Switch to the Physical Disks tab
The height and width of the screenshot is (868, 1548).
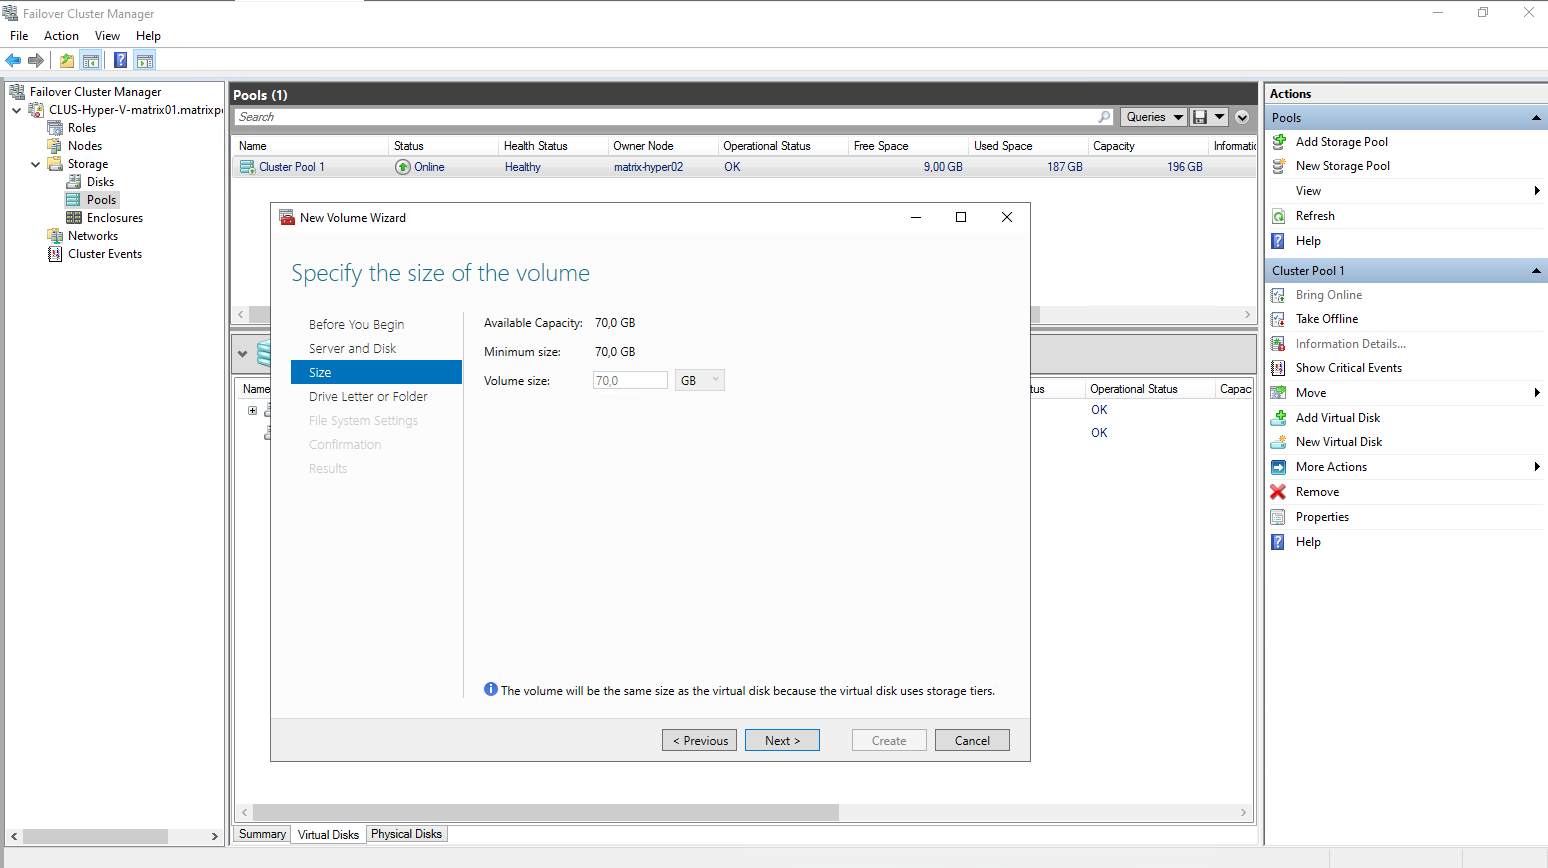406,834
